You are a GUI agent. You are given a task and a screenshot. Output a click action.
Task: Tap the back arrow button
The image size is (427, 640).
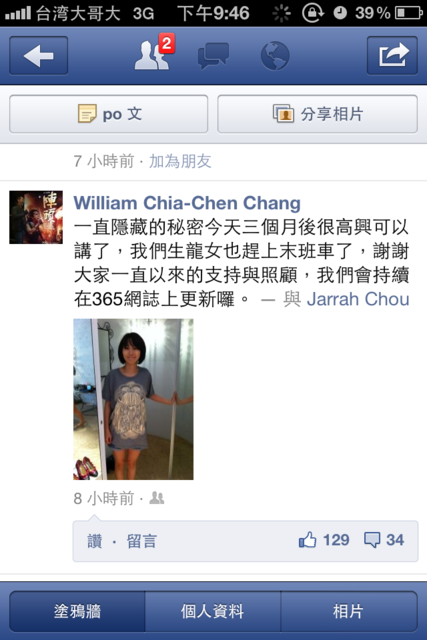tap(38, 56)
